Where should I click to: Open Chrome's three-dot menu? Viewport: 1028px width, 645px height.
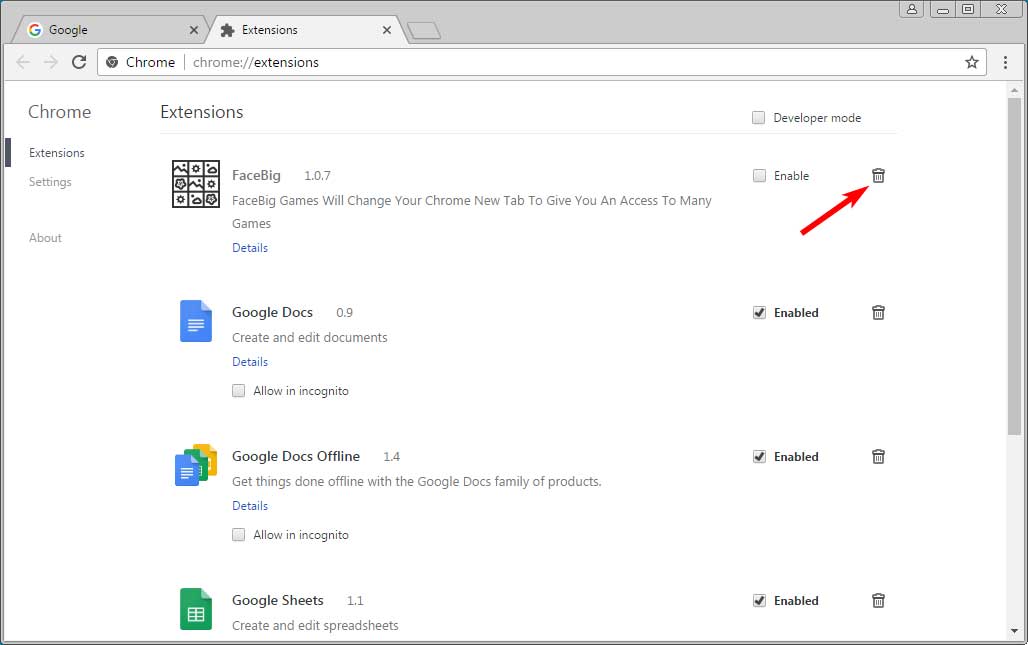[1006, 62]
